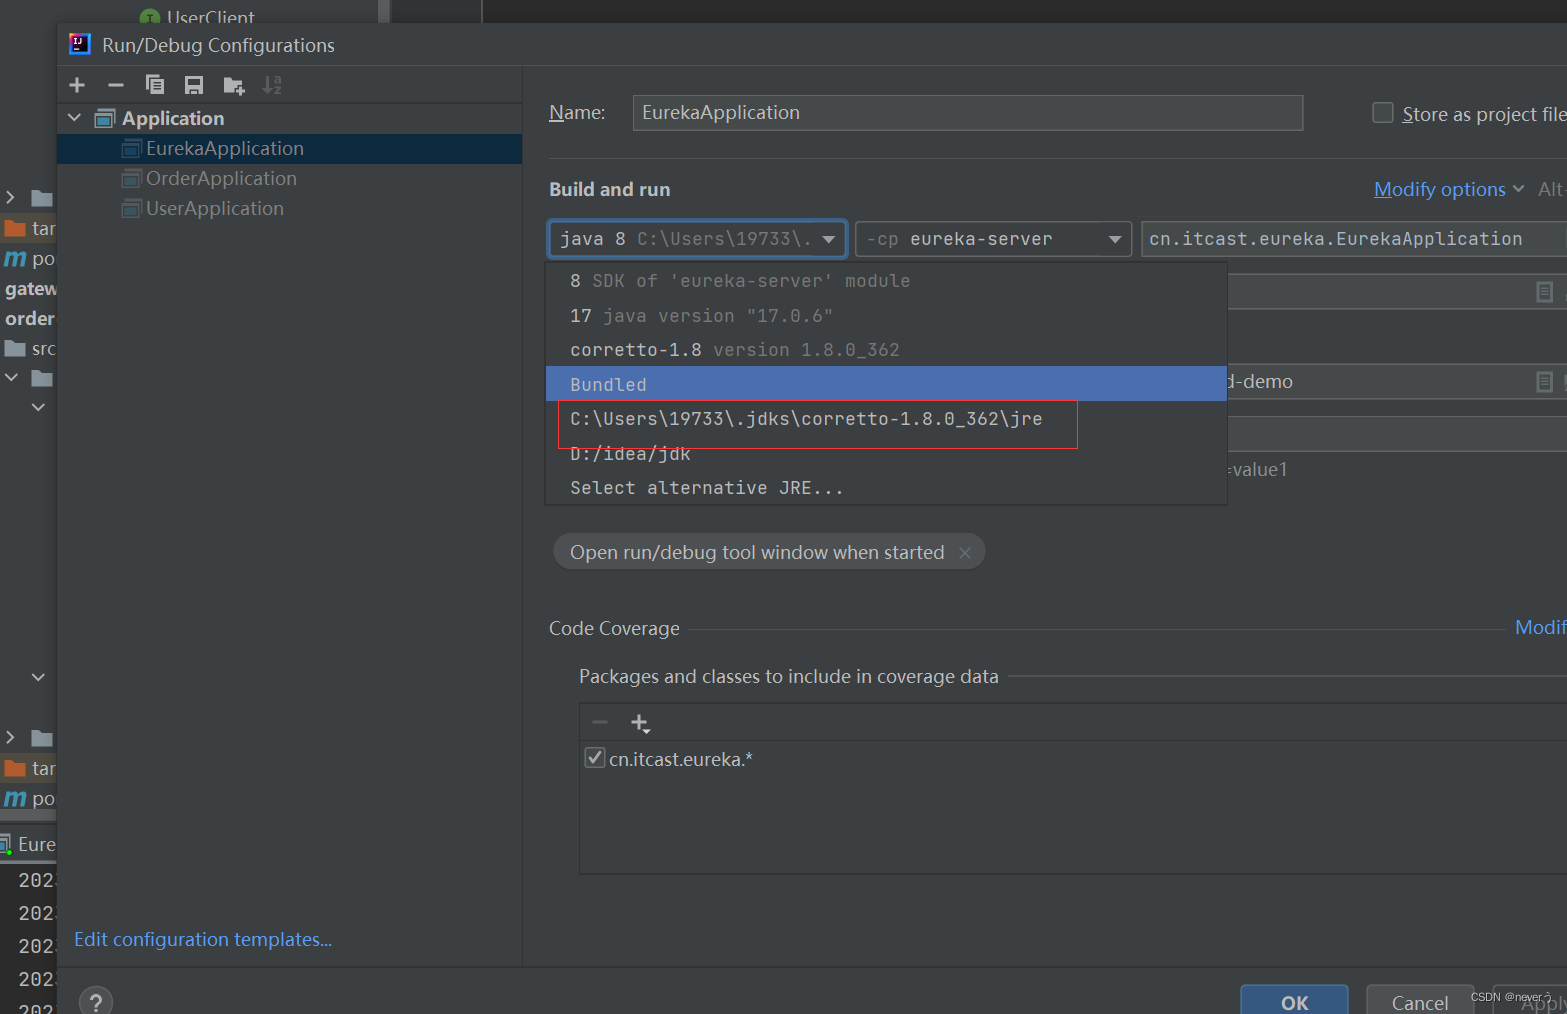
Task: Choose D:/idea/jdk JRE option
Action: coord(886,454)
